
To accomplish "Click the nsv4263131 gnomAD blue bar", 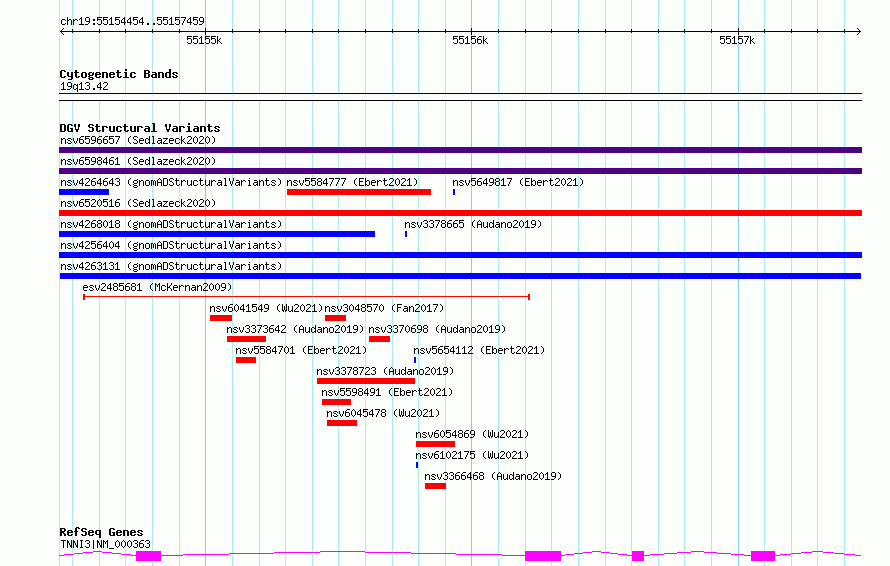I will 460,276.
